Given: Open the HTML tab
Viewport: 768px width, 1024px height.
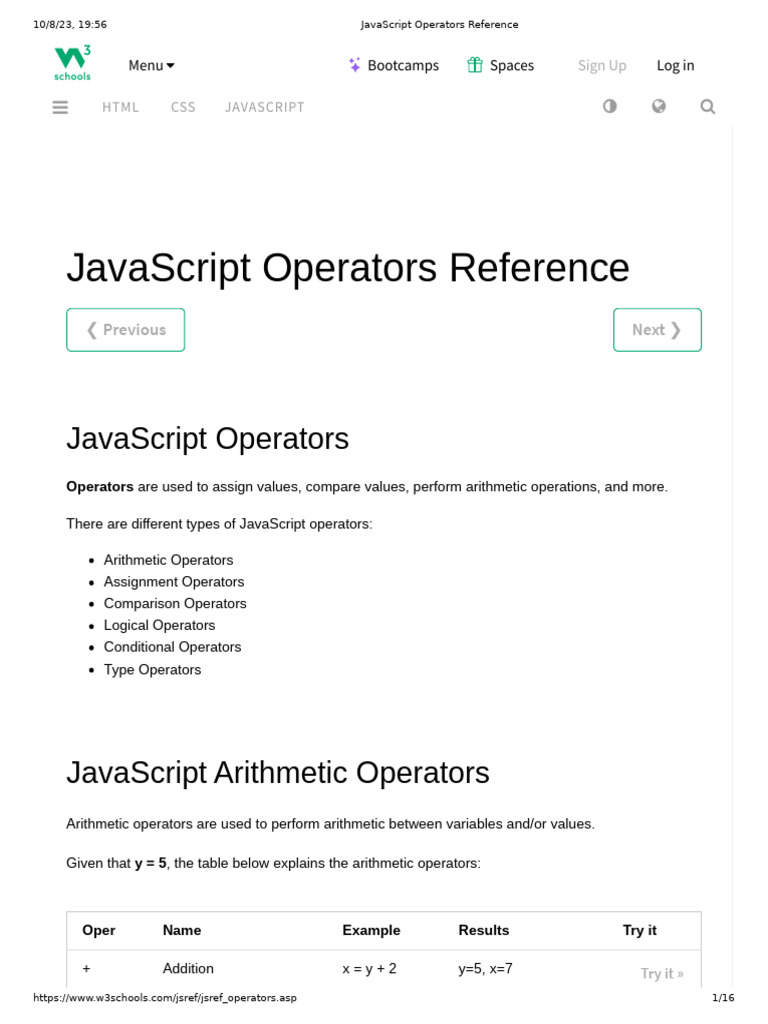Looking at the screenshot, I should 121,107.
